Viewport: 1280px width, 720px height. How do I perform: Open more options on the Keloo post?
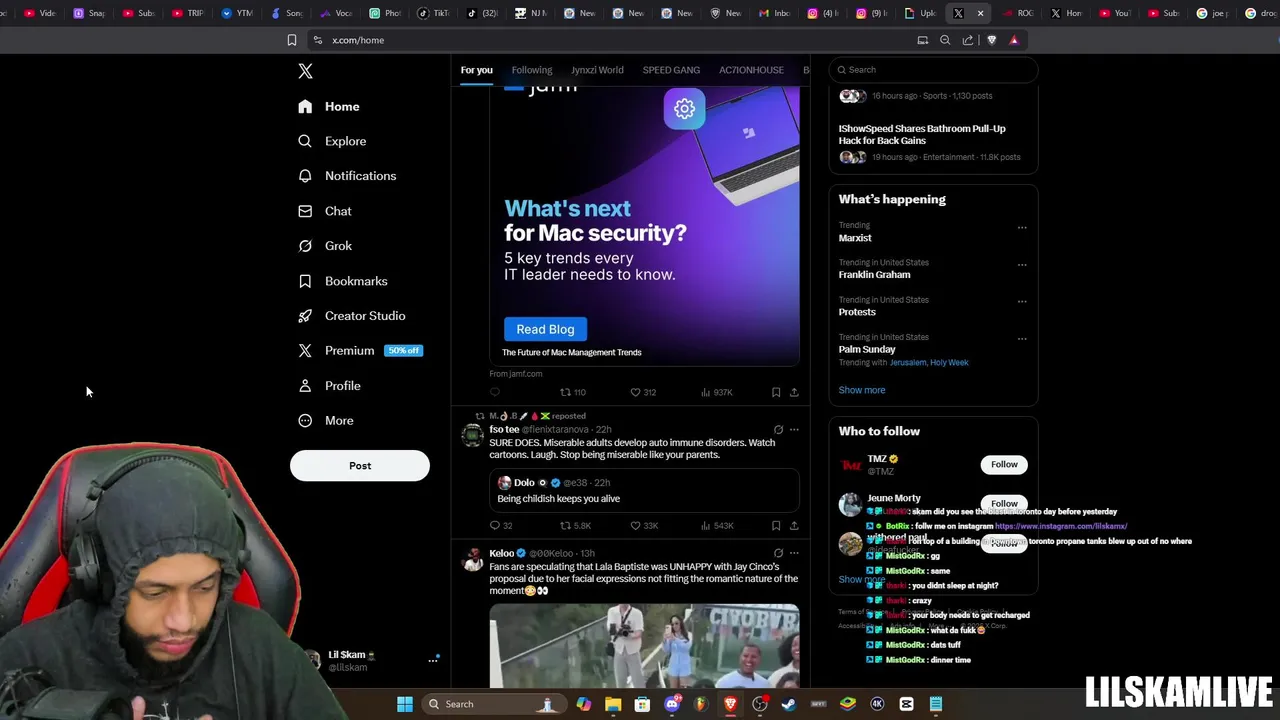[794, 553]
